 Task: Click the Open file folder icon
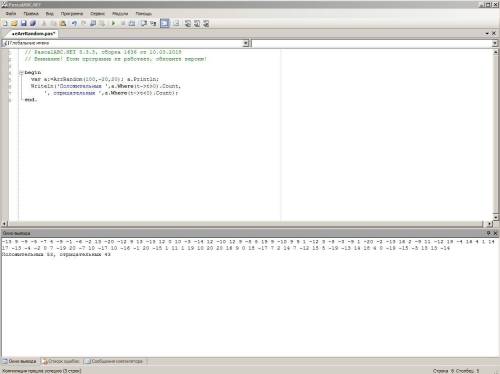14,23
